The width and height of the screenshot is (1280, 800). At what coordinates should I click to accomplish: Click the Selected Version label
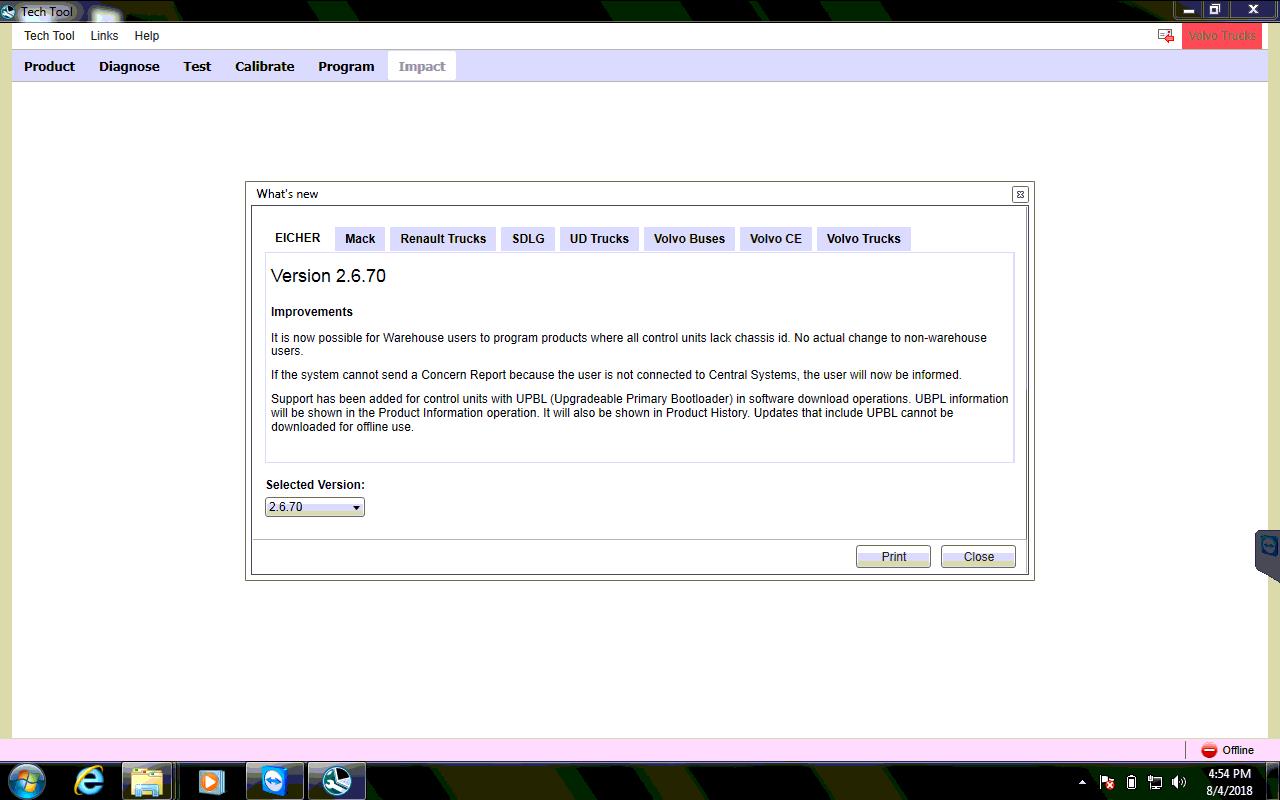(315, 485)
